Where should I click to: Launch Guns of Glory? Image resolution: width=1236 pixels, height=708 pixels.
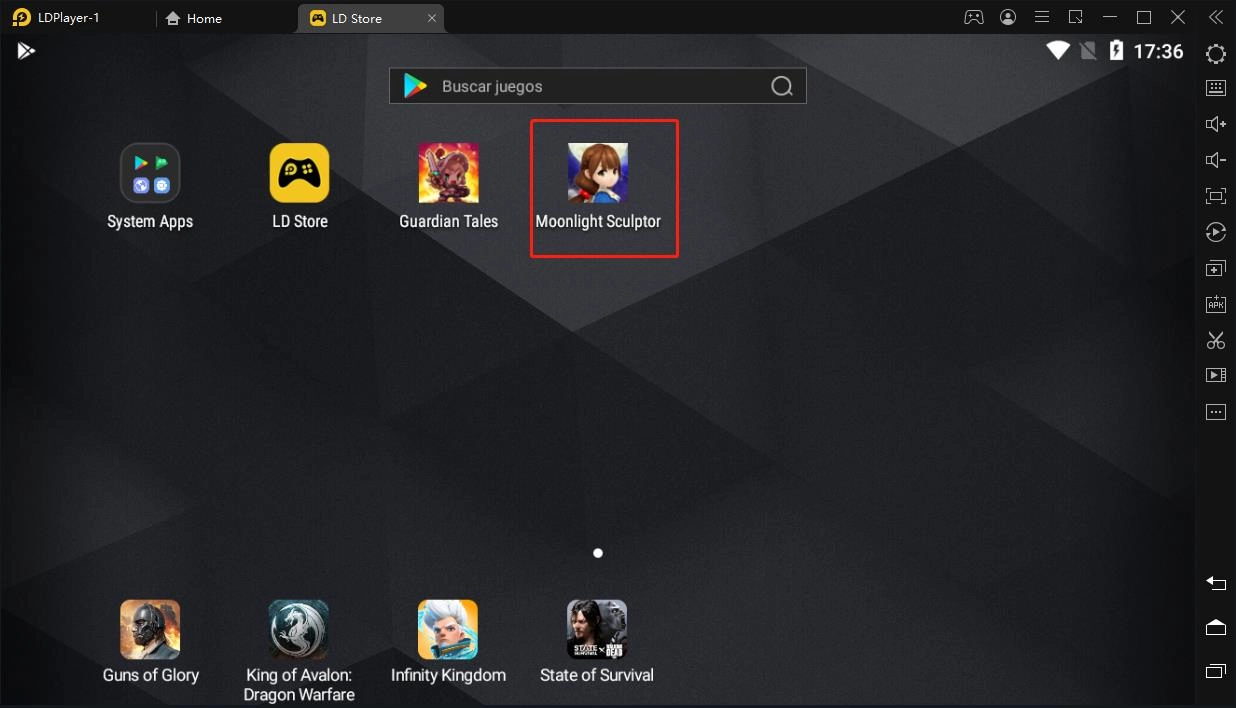(x=150, y=642)
